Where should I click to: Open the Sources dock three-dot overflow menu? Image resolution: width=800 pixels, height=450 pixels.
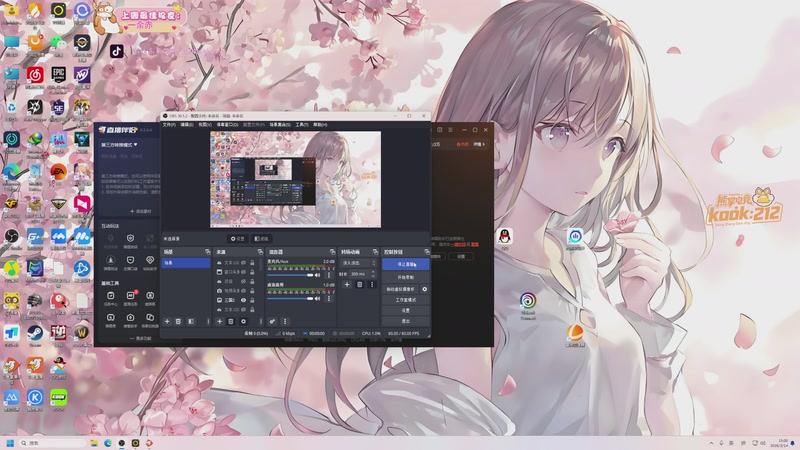pyautogui.click(x=261, y=321)
